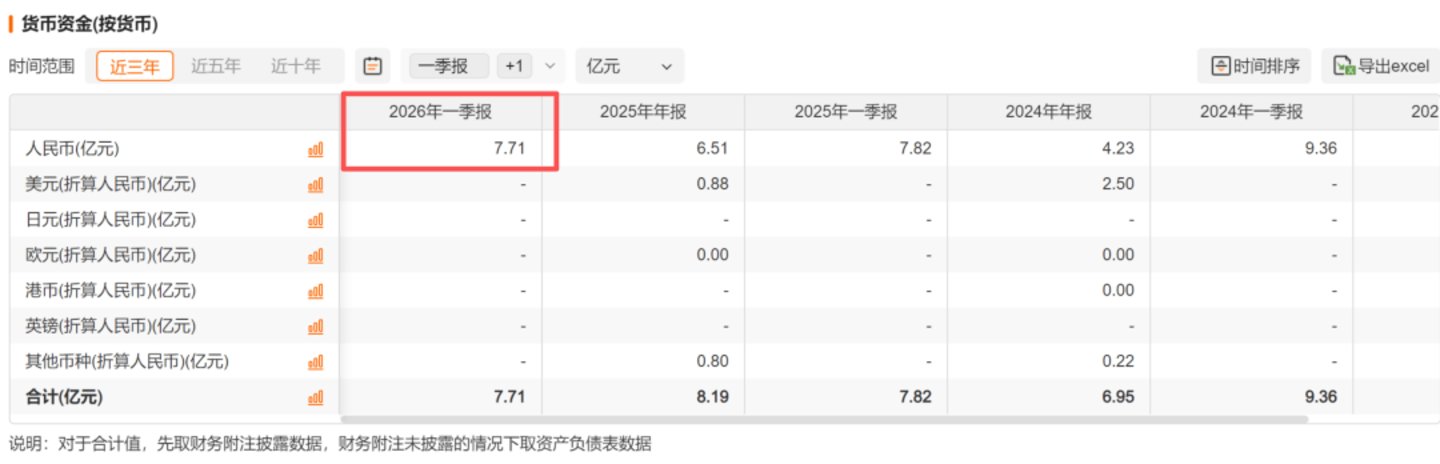
Task: Open chart icon for 其他币种 row
Action: pyautogui.click(x=315, y=362)
